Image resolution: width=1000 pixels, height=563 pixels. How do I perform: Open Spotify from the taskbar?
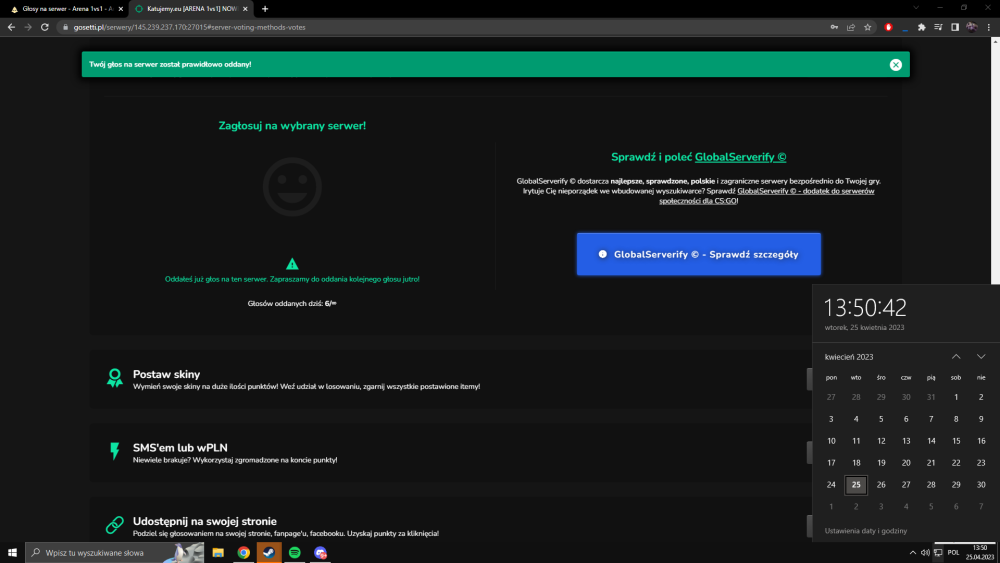click(x=295, y=552)
